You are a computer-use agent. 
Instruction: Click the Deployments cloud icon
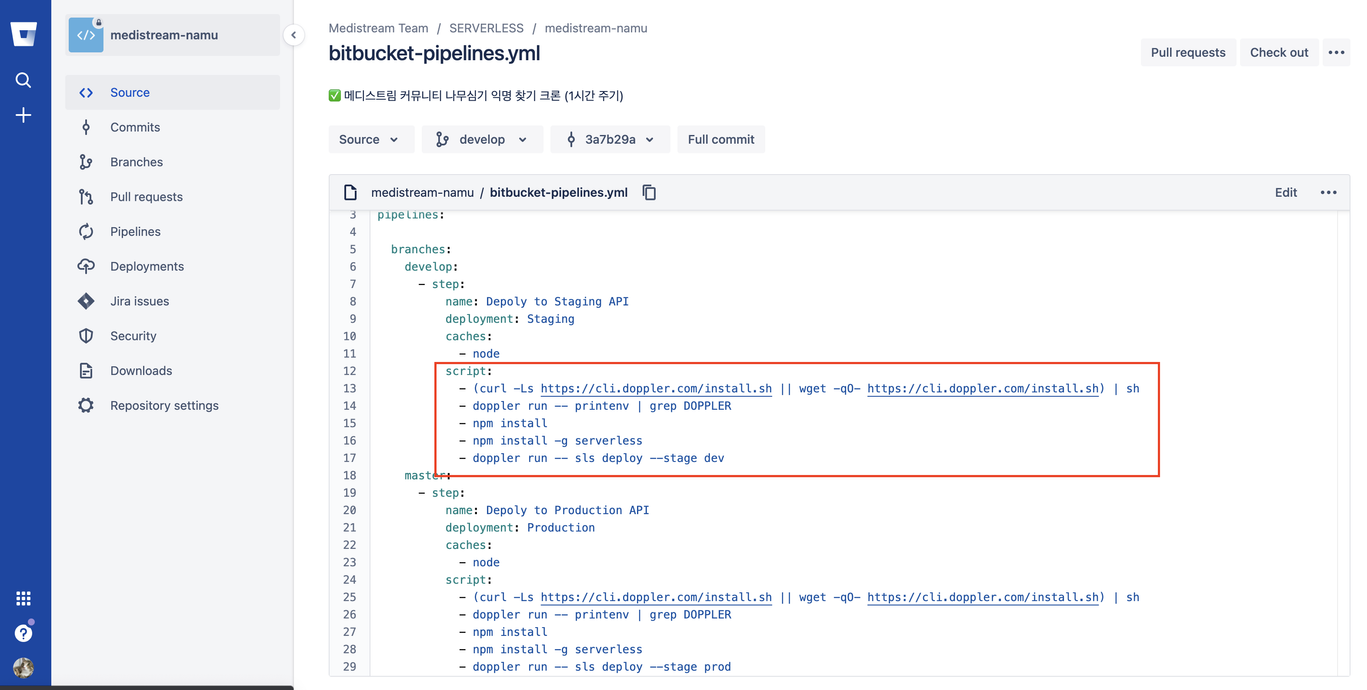86,266
